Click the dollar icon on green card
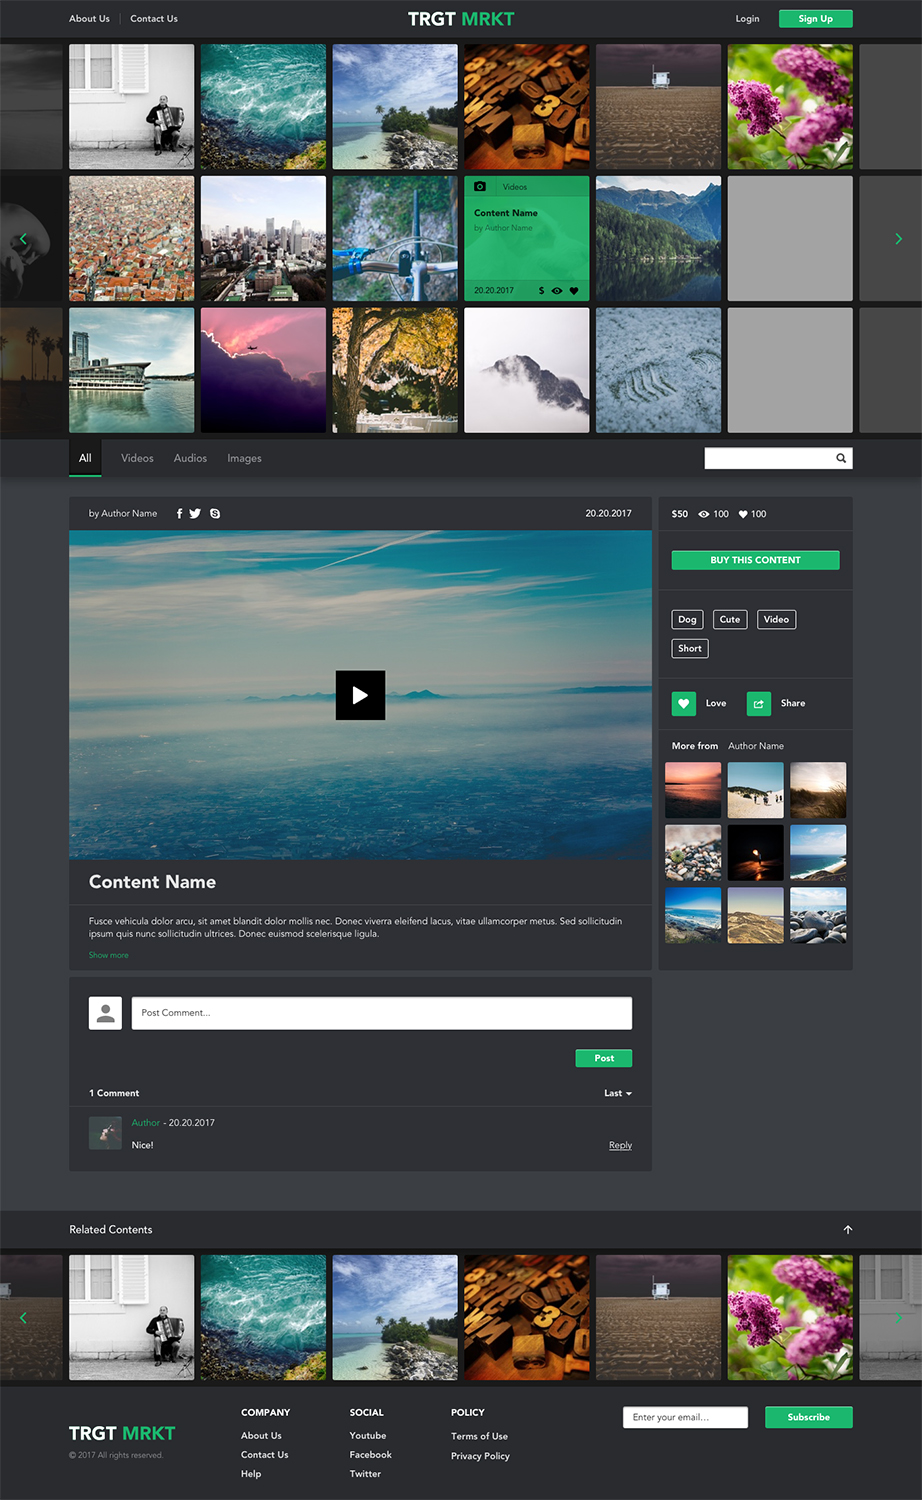This screenshot has height=1500, width=922. (x=542, y=291)
